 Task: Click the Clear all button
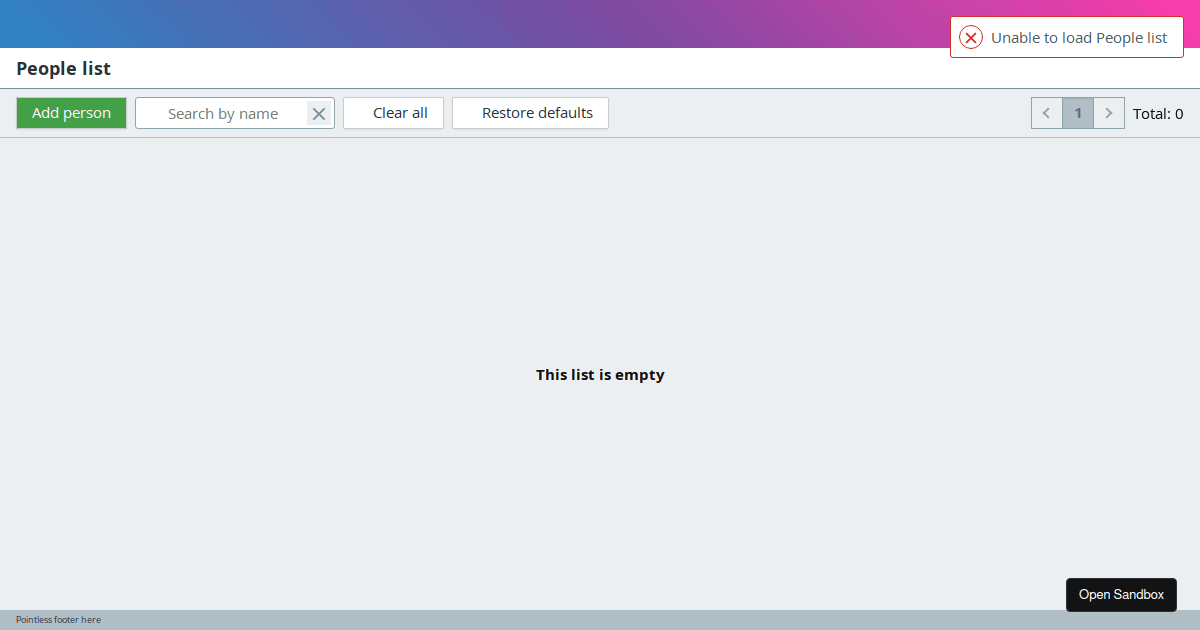pyautogui.click(x=393, y=113)
